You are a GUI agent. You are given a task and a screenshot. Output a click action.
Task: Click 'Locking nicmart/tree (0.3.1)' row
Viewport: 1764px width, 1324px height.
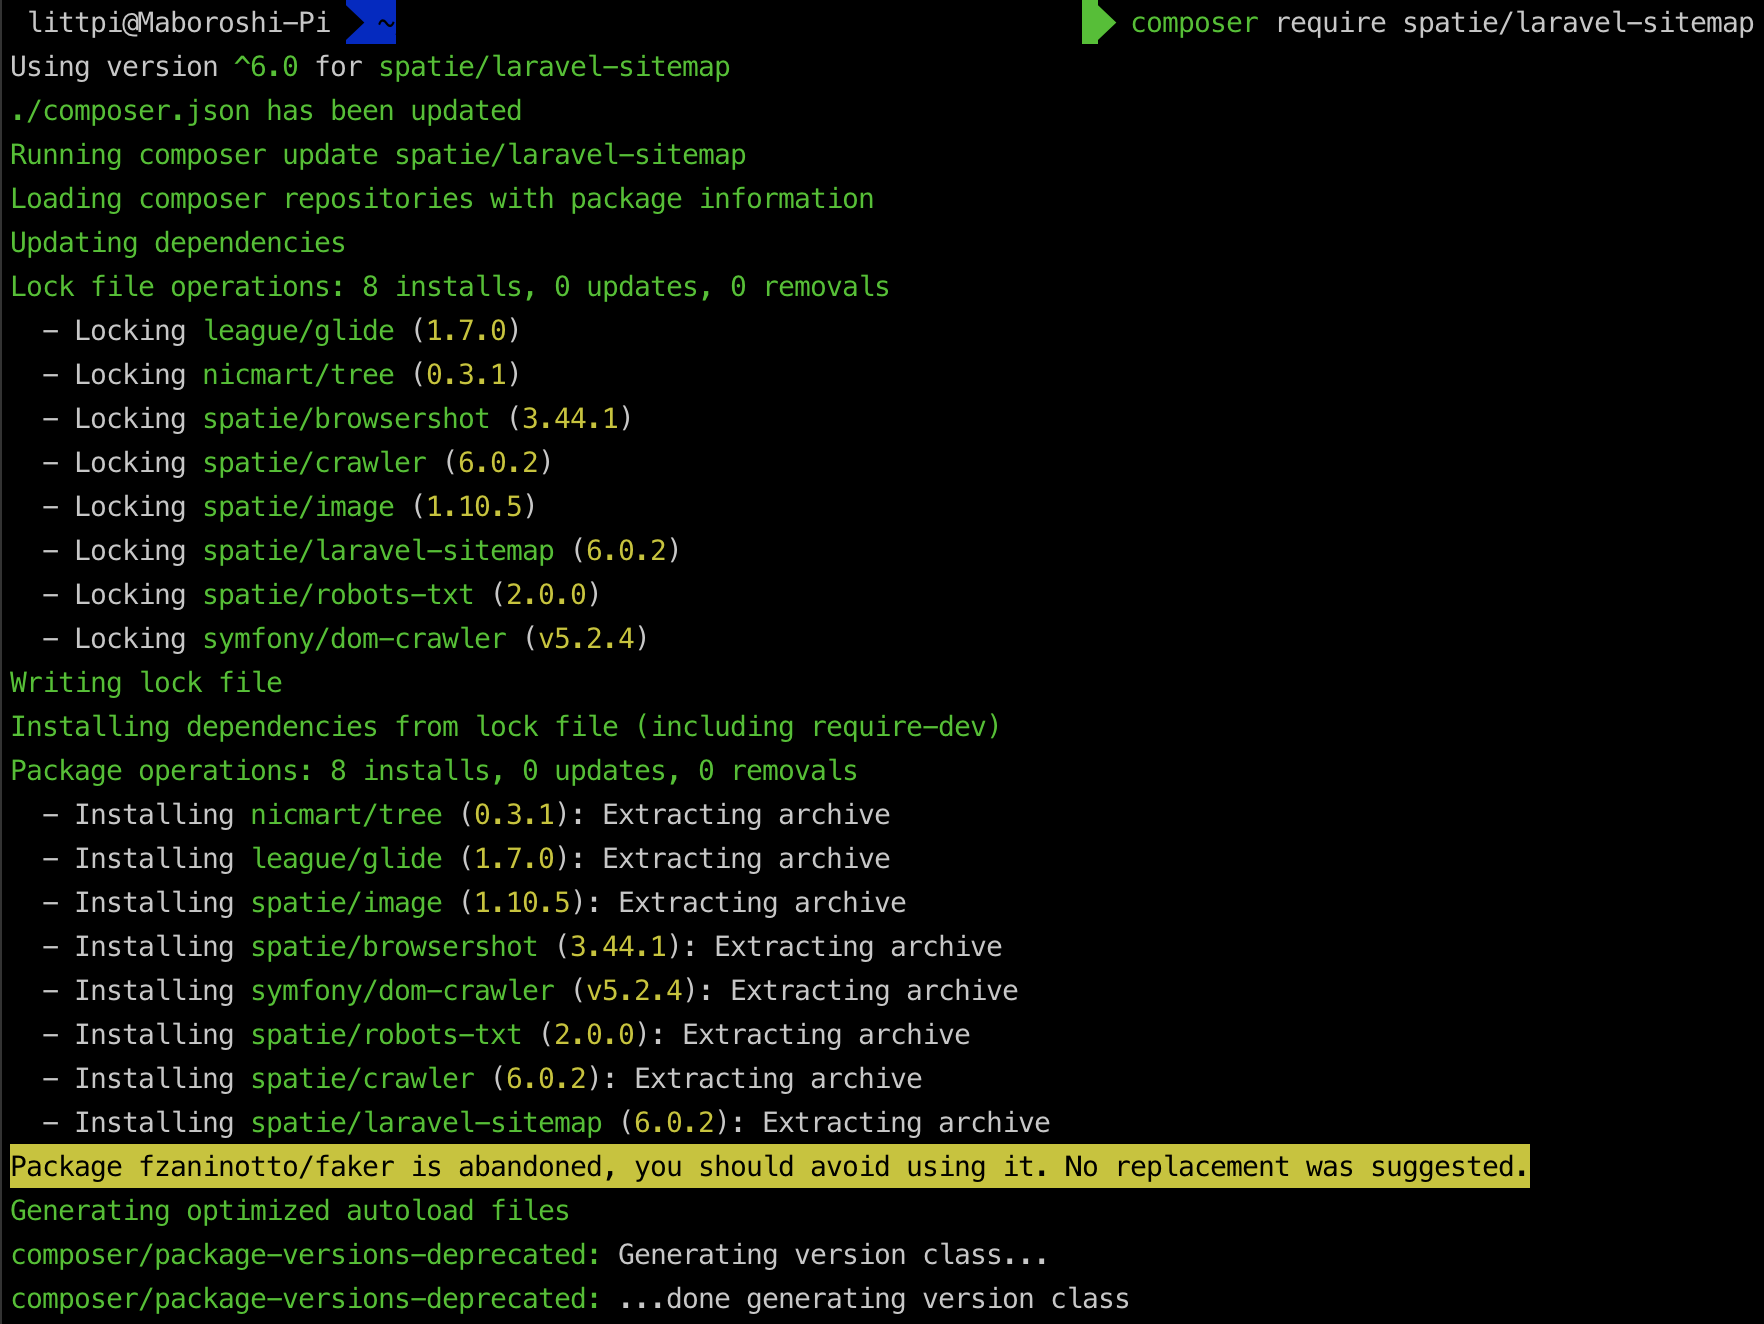tap(281, 375)
